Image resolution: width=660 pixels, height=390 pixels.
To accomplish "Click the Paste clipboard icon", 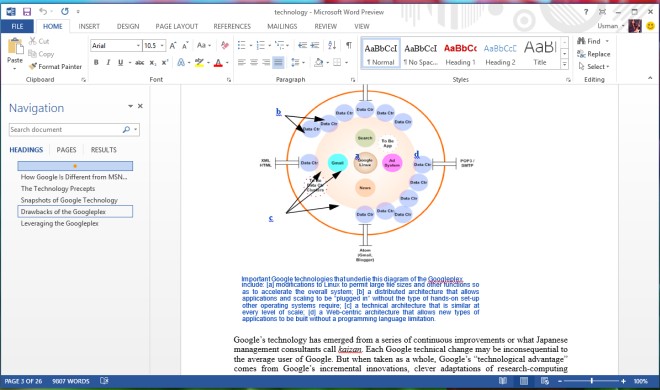I will [x=15, y=46].
